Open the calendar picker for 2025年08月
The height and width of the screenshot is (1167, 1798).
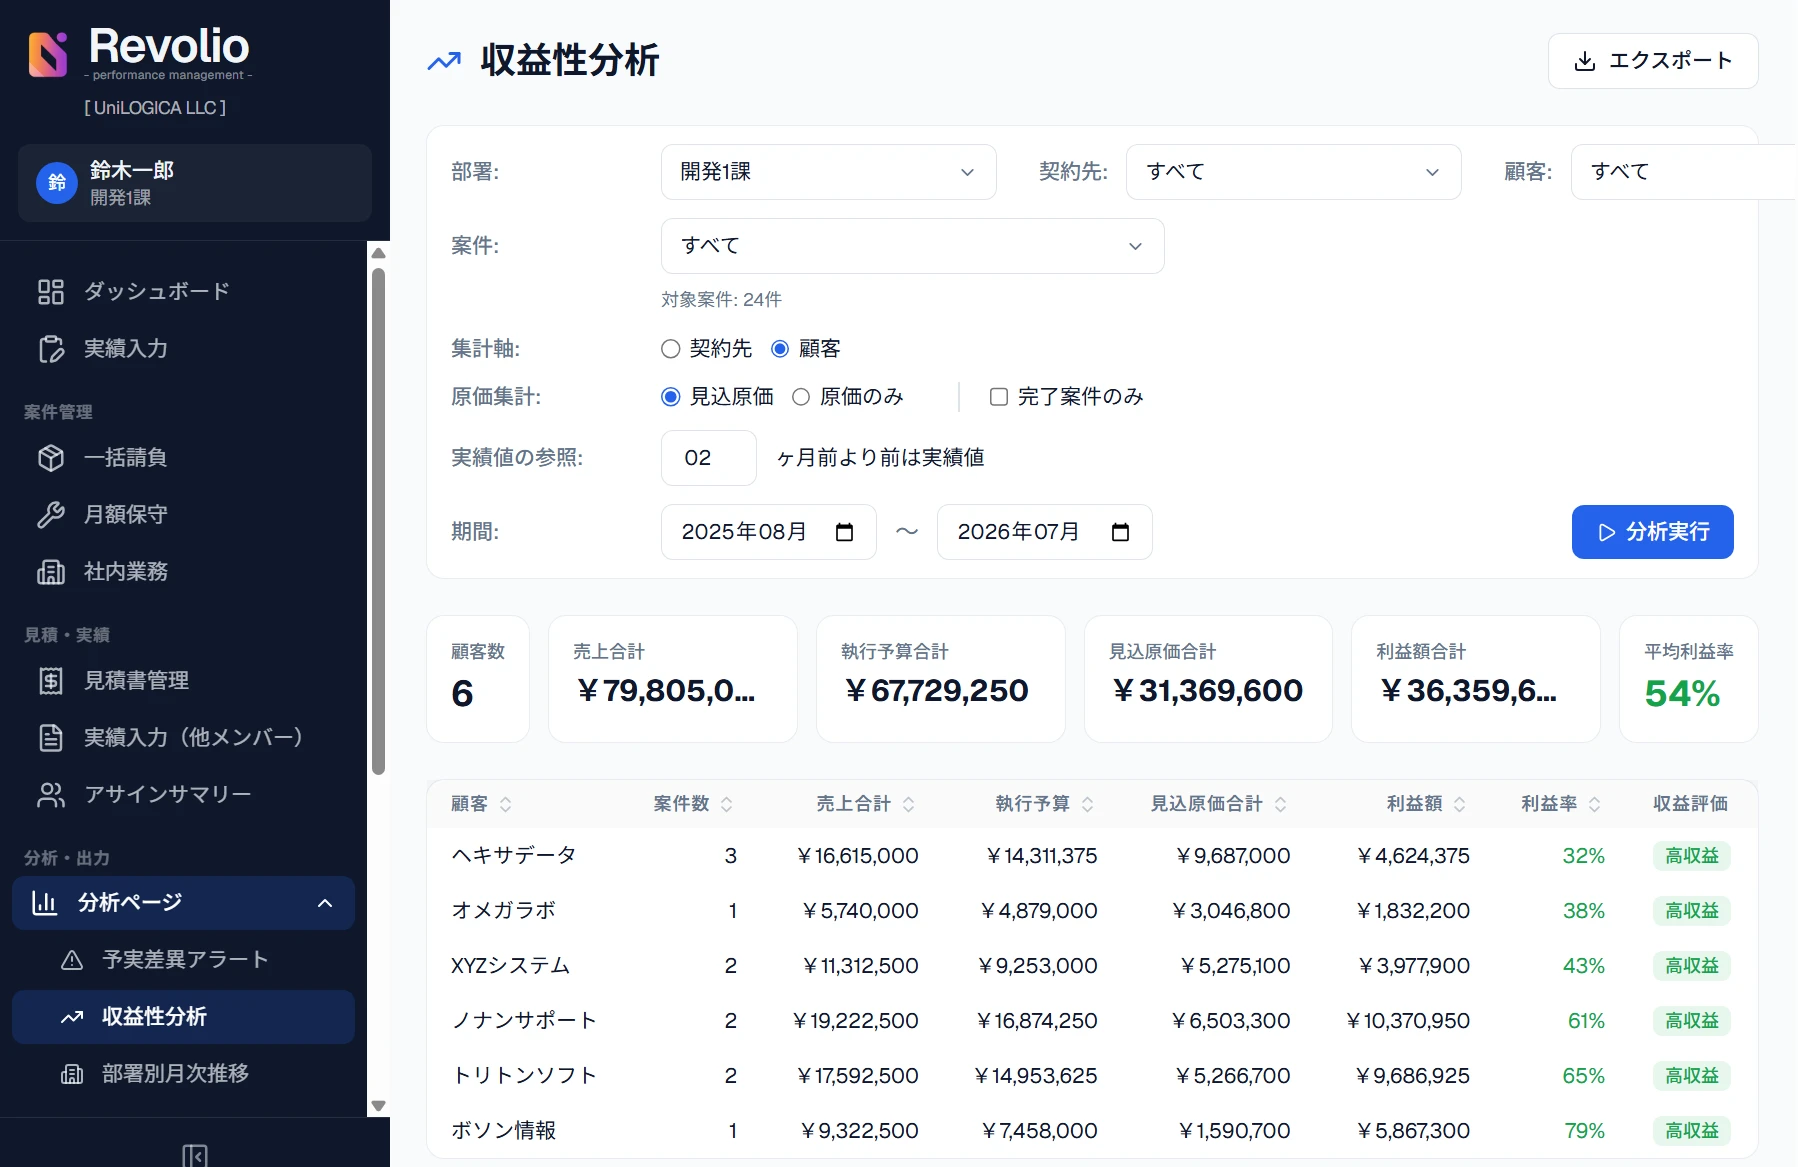tap(845, 532)
